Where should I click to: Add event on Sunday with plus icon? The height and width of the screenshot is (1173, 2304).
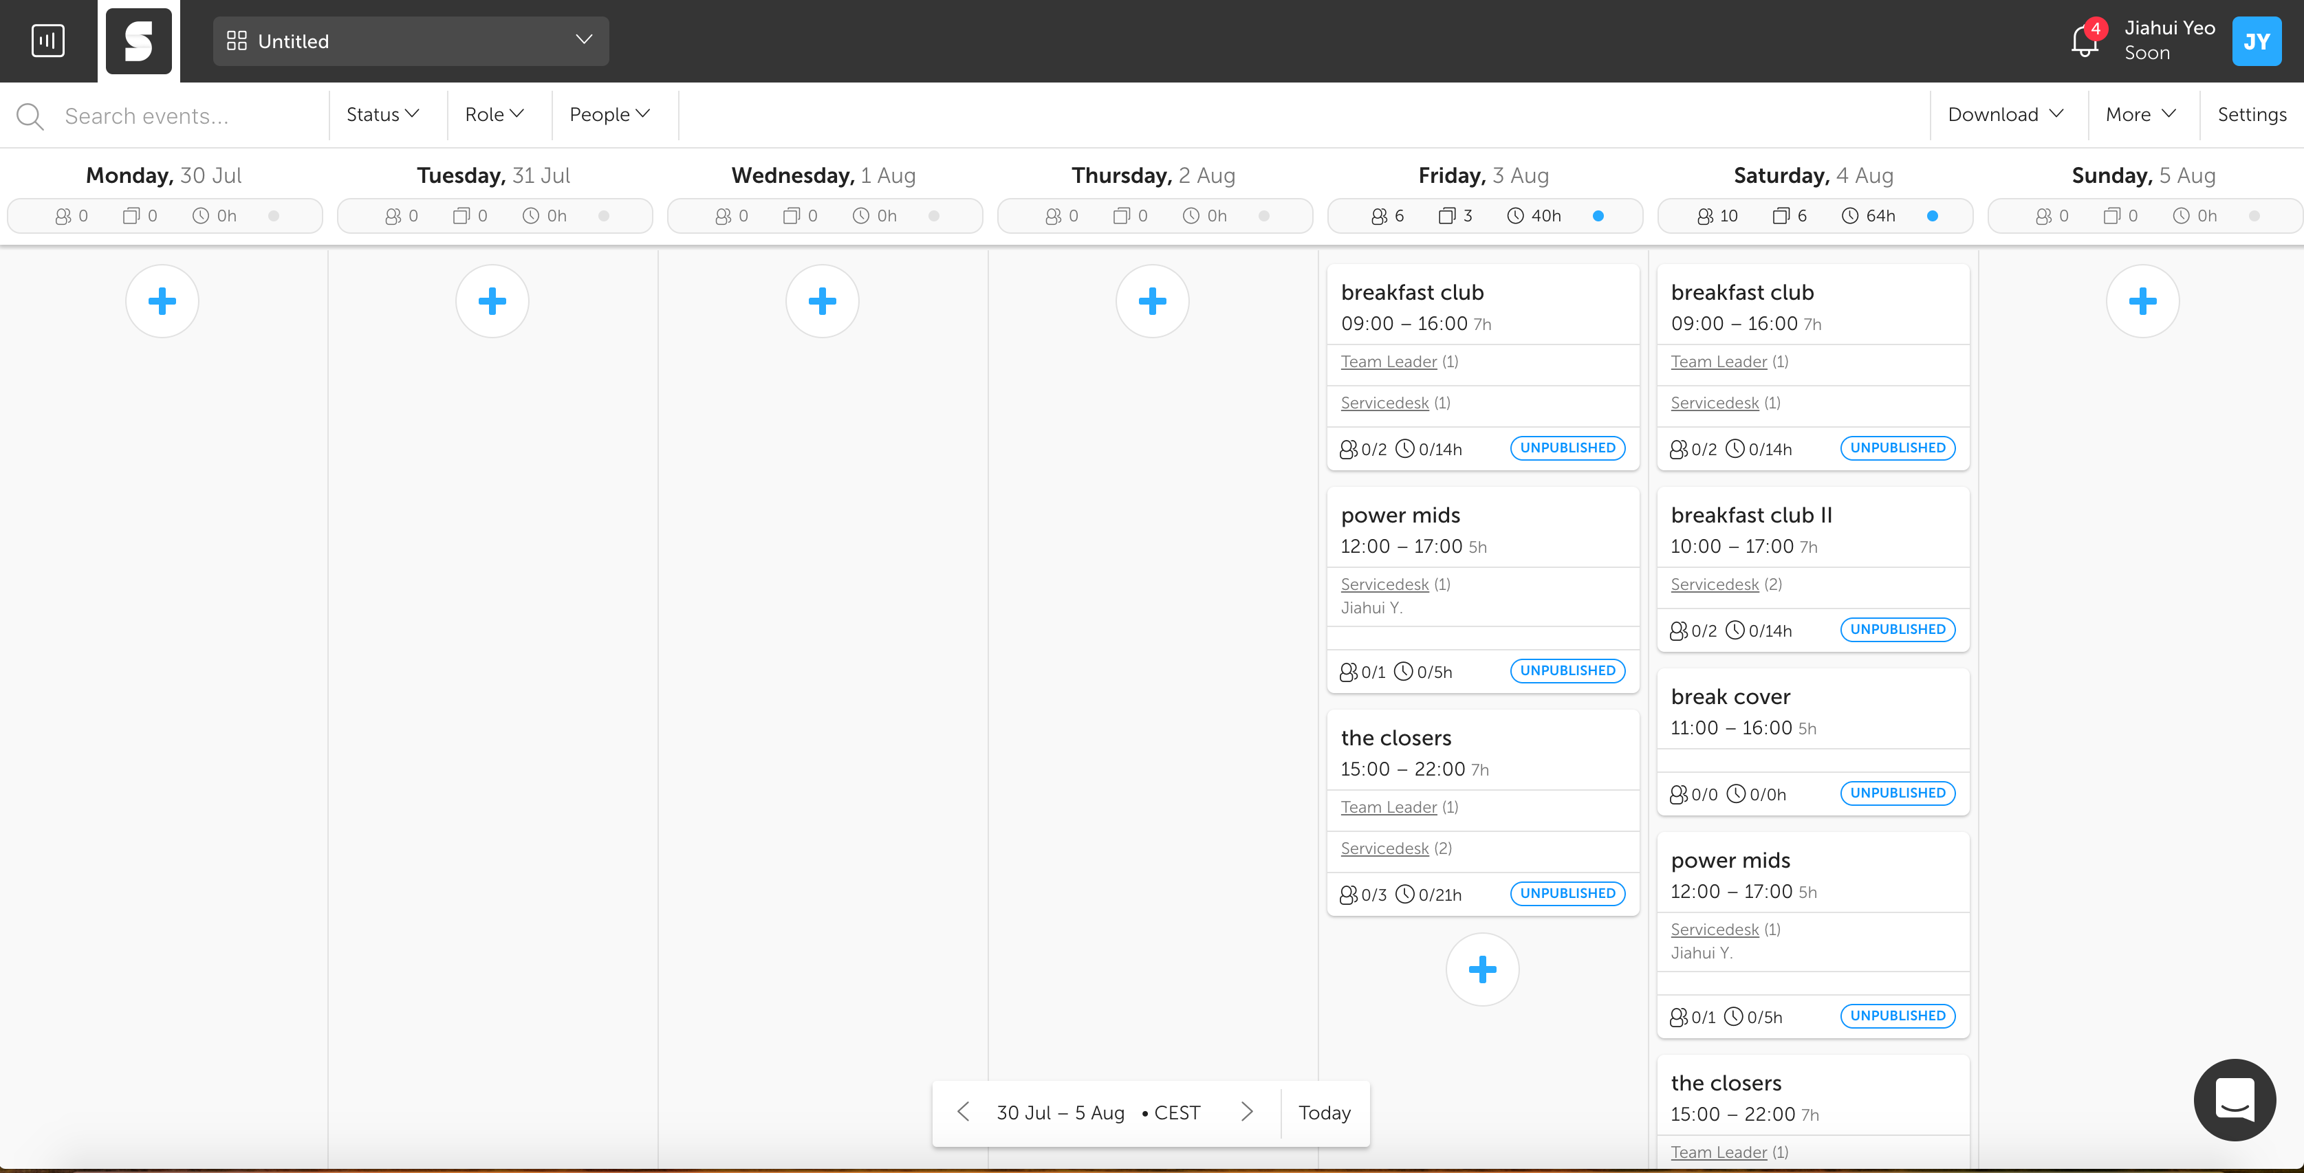click(2142, 301)
